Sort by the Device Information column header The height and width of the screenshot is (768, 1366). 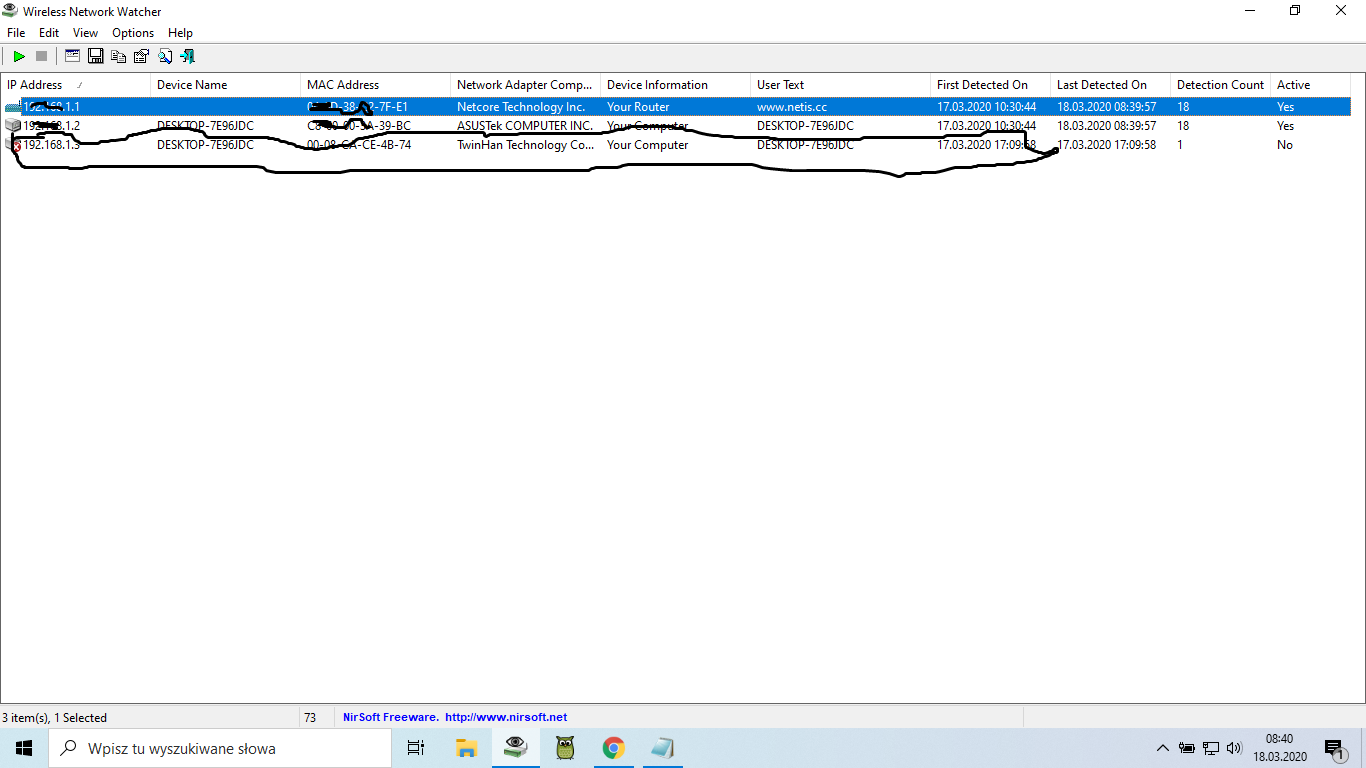point(676,85)
